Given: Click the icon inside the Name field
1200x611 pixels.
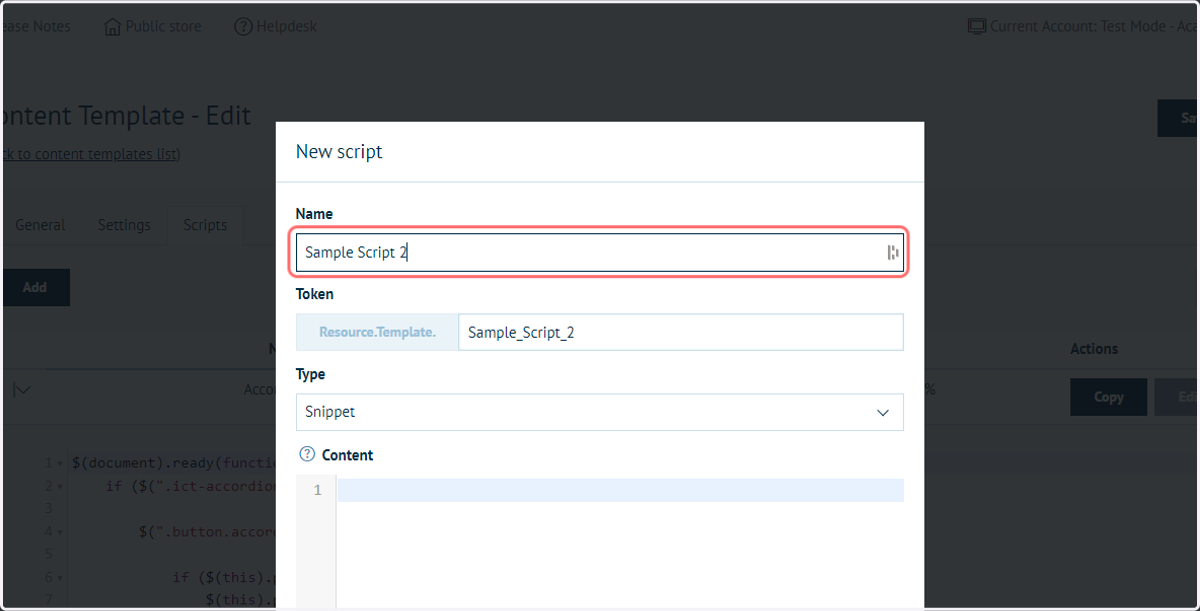Looking at the screenshot, I should coord(892,253).
